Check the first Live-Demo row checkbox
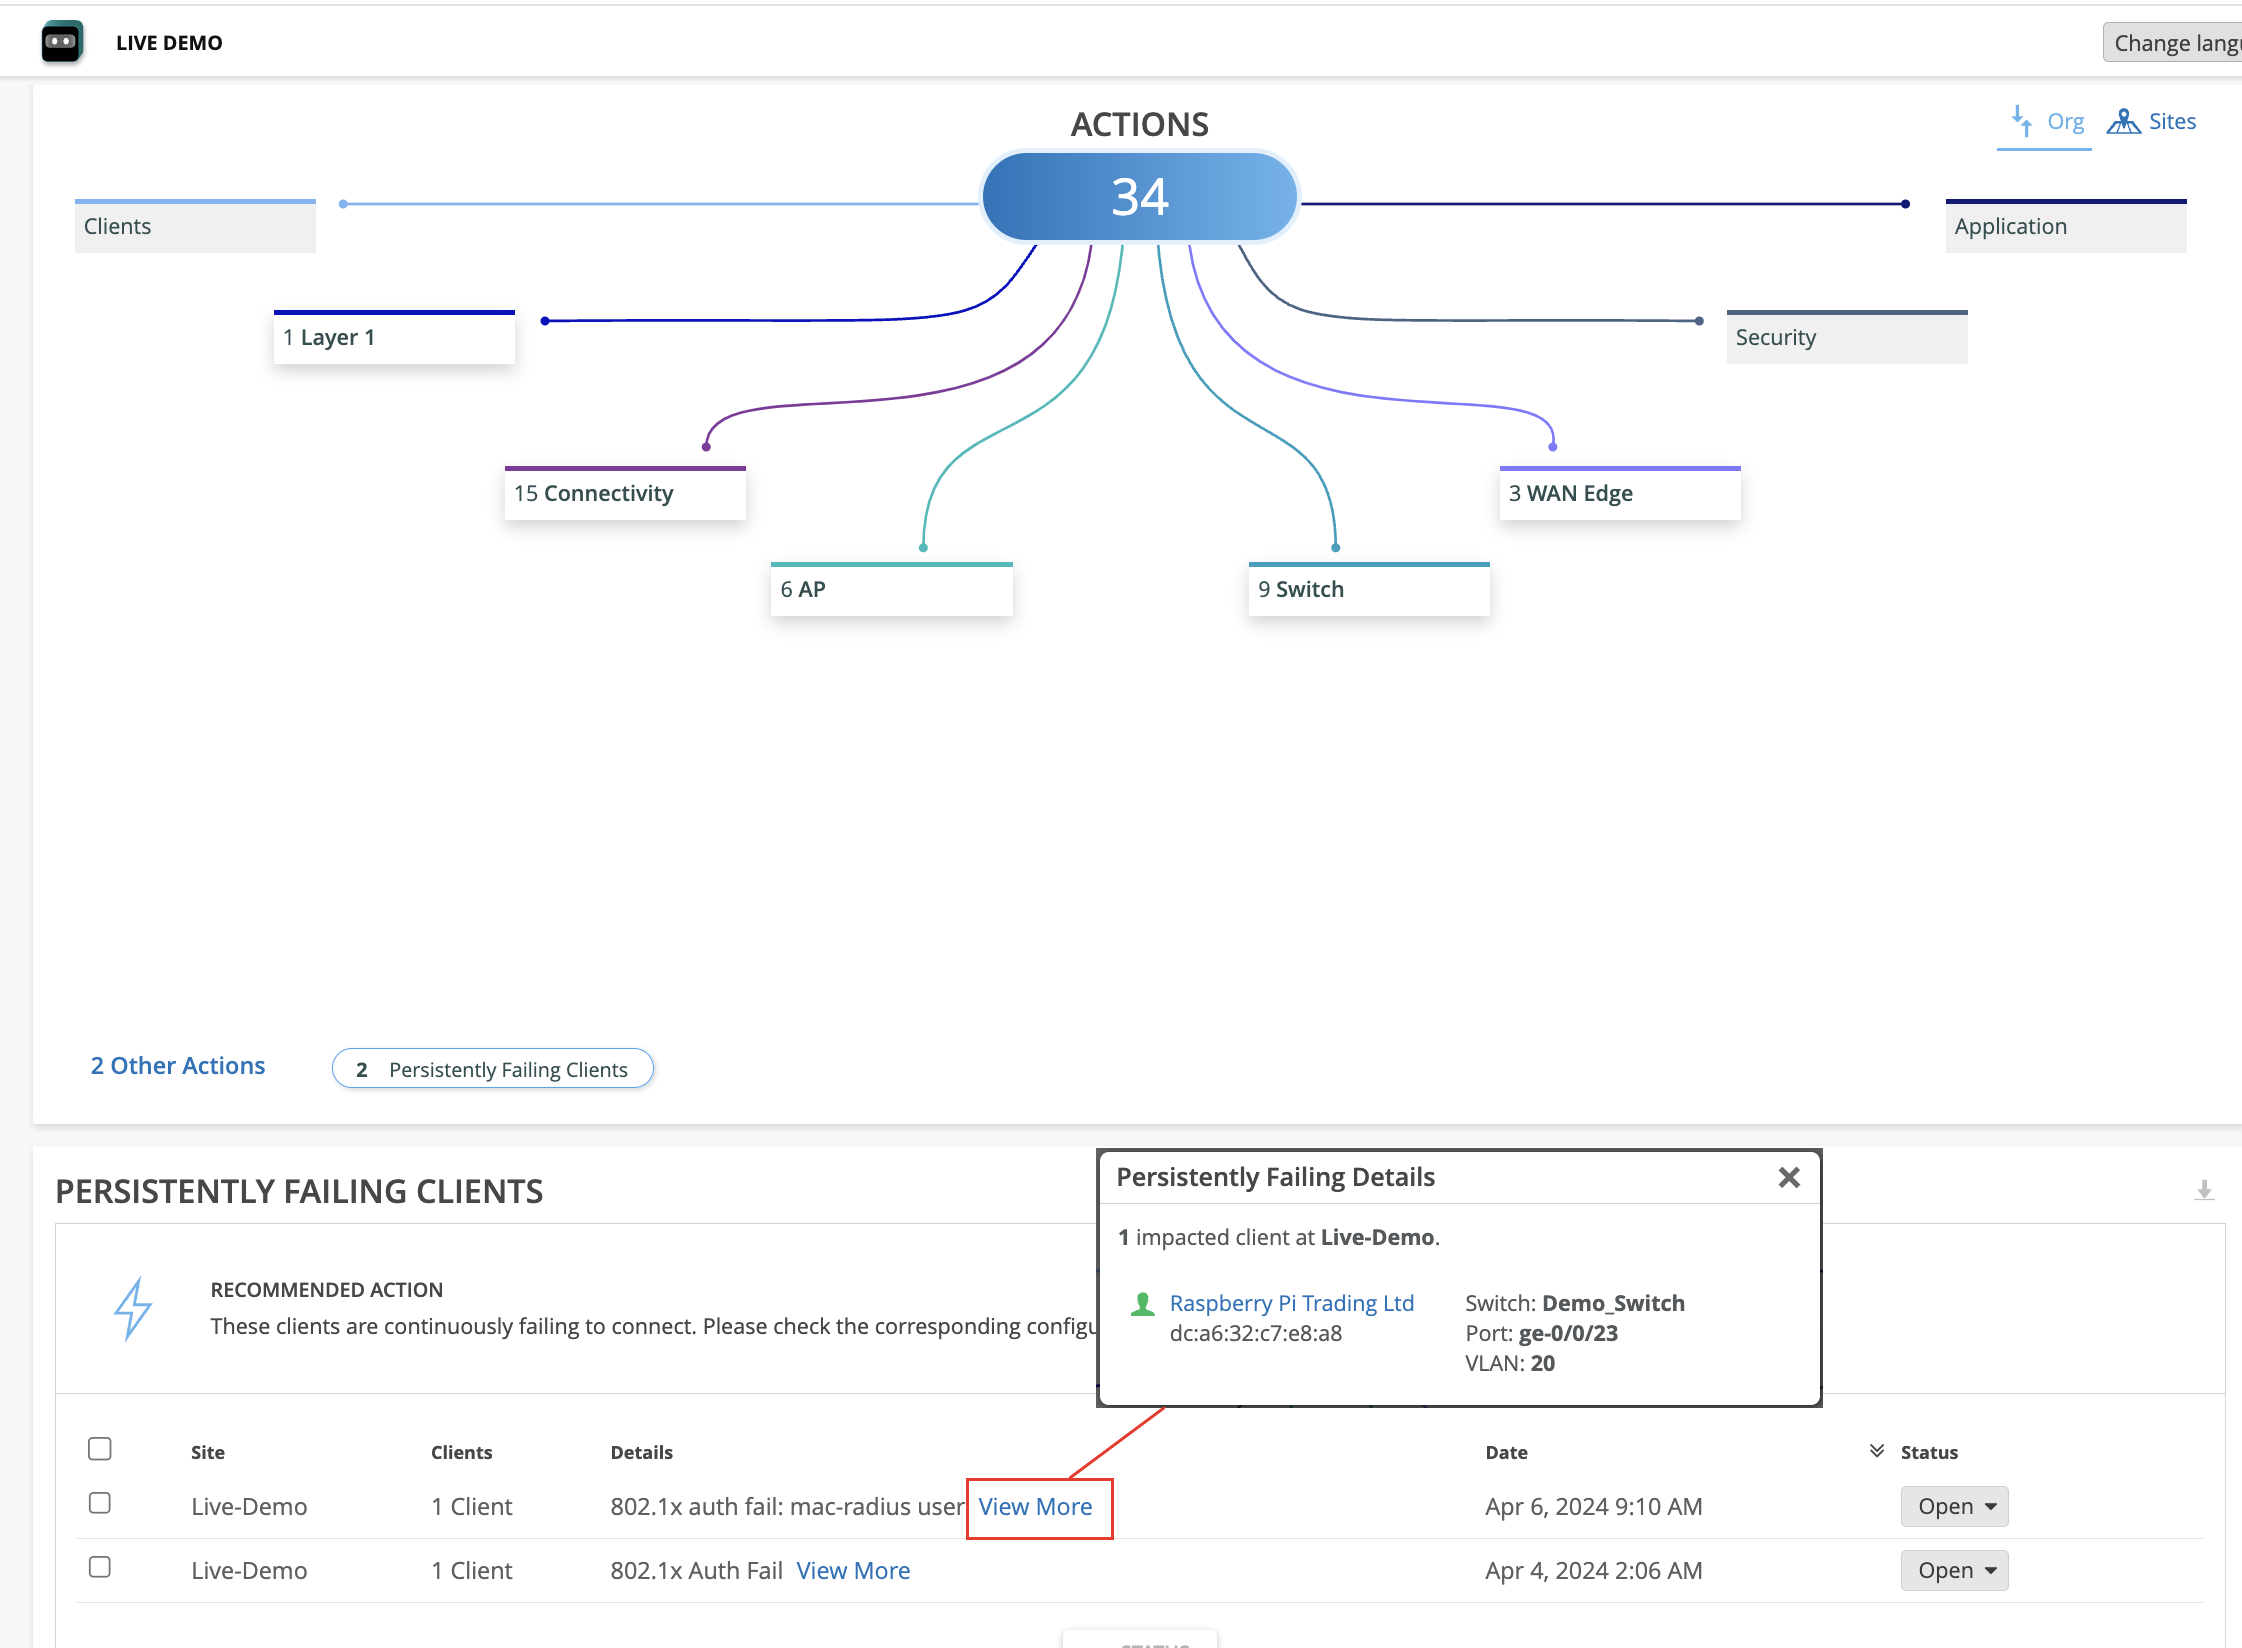 click(99, 1503)
